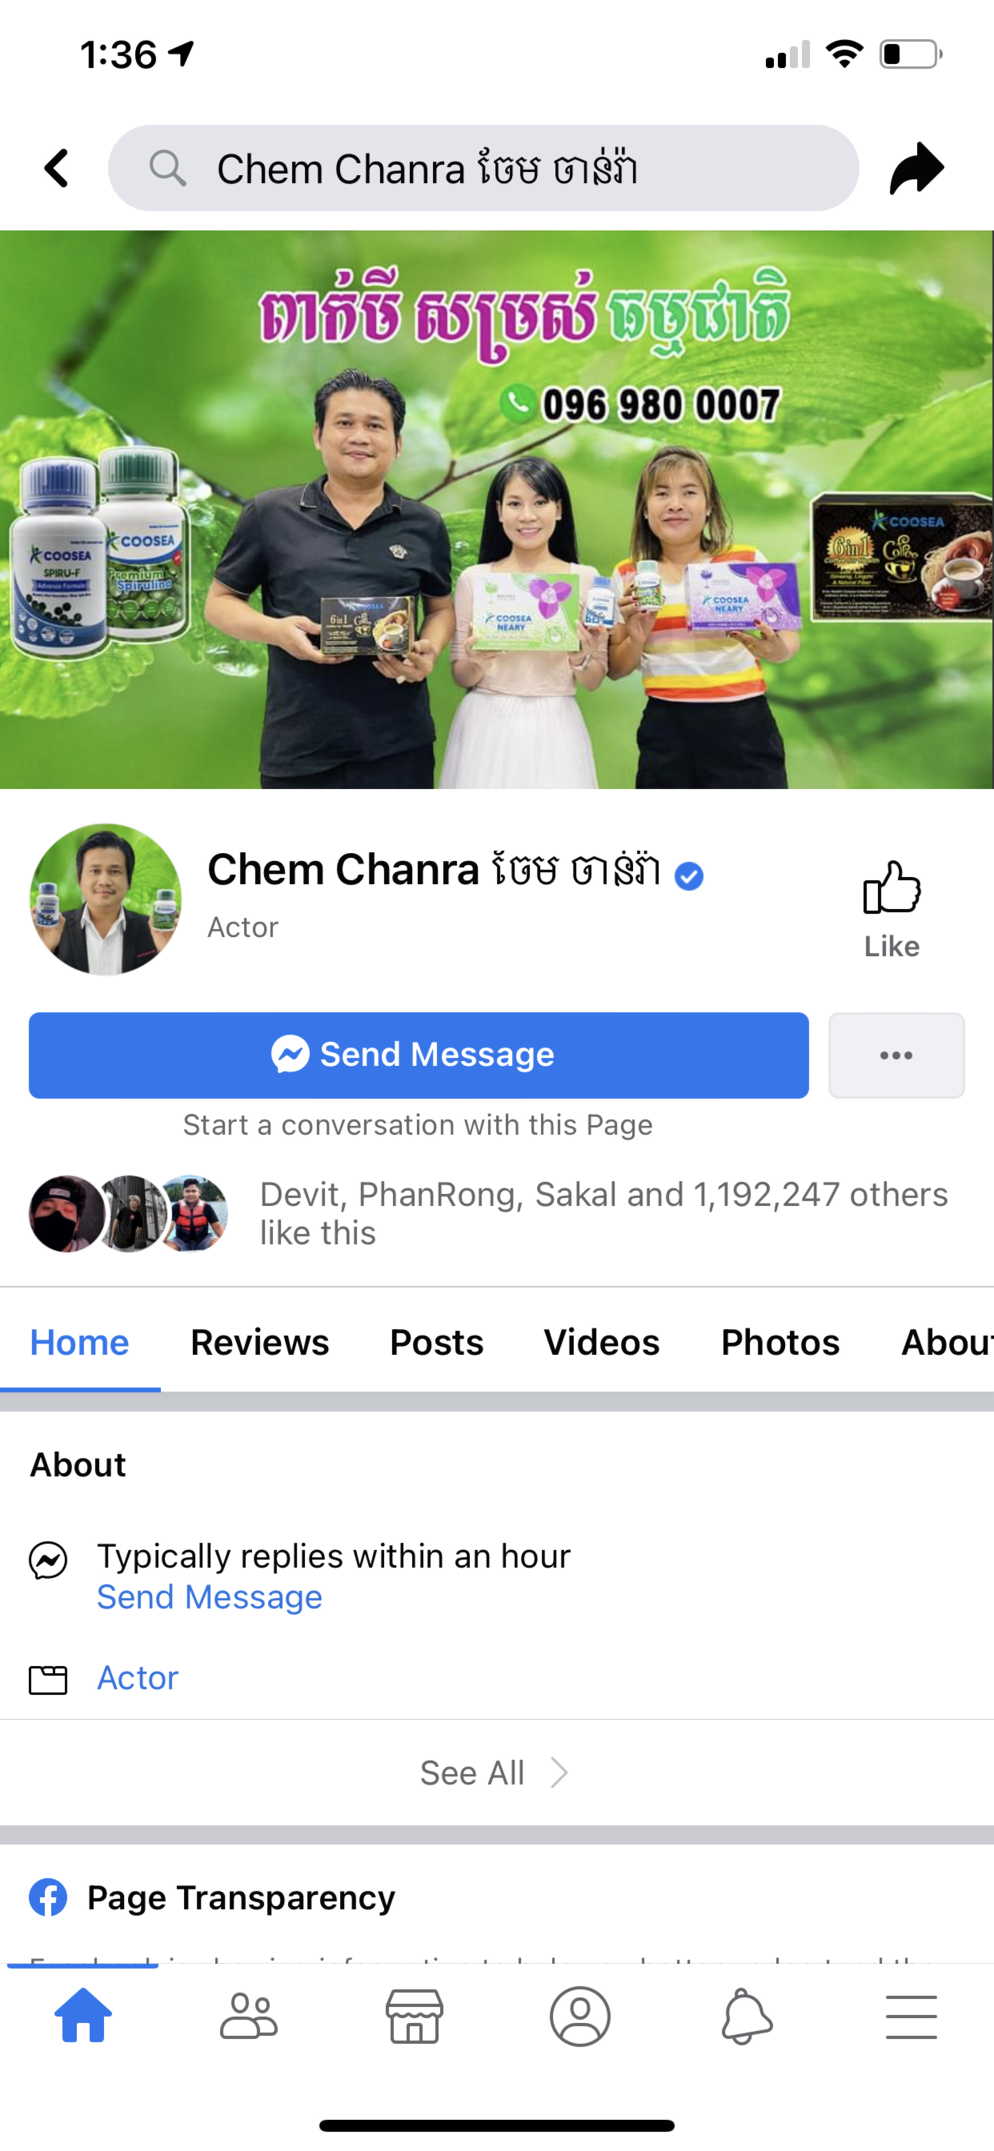Open the Photos tab
This screenshot has height=2151, width=994.
point(781,1342)
